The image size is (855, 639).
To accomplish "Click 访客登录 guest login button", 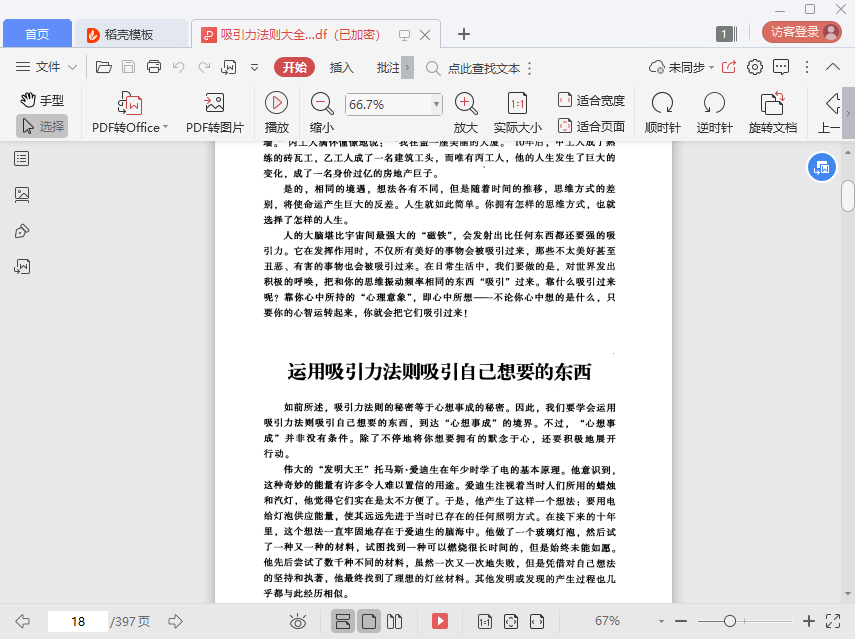I will coord(802,32).
